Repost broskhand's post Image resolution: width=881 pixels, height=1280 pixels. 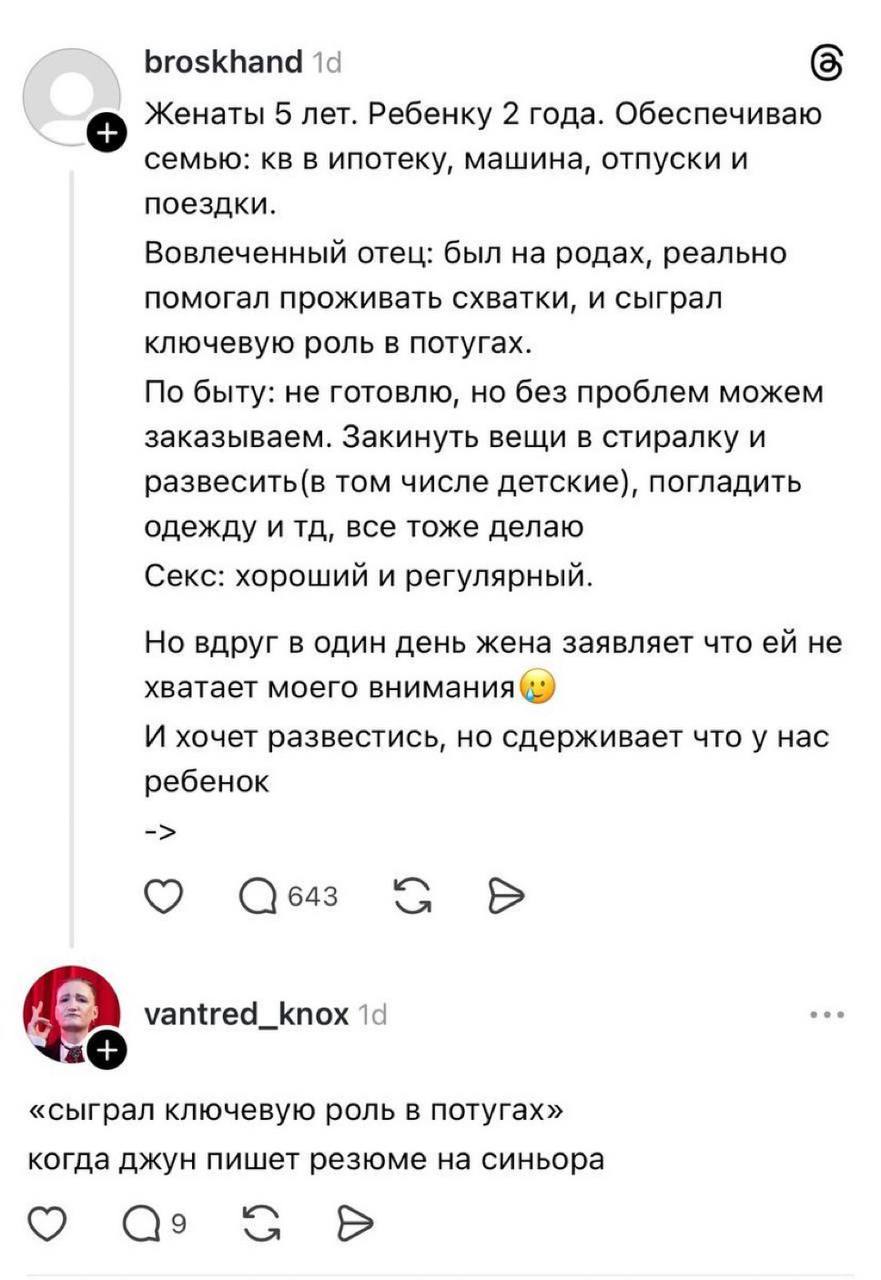[410, 896]
